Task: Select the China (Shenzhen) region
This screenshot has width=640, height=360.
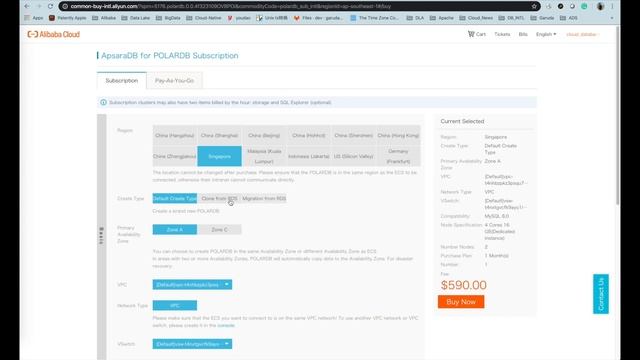Action: click(x=353, y=136)
